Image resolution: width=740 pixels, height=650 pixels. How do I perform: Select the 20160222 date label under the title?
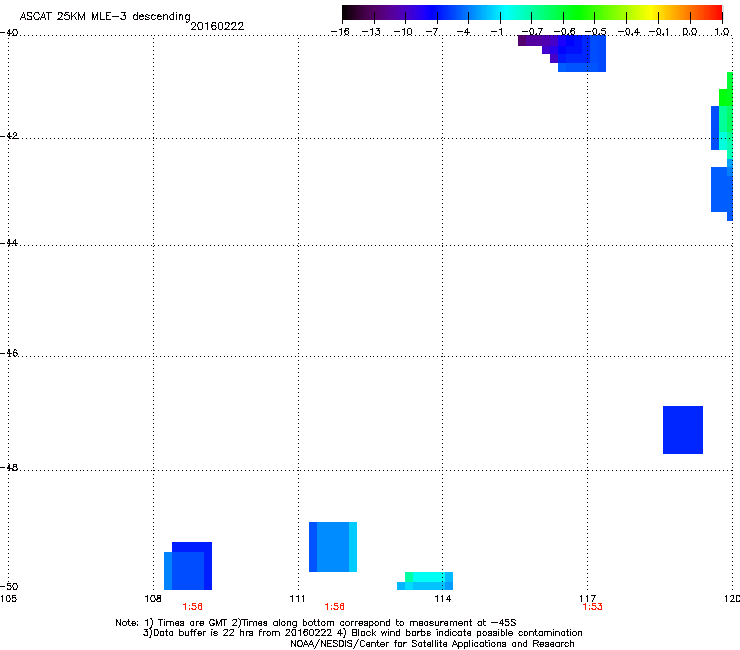pos(217,26)
